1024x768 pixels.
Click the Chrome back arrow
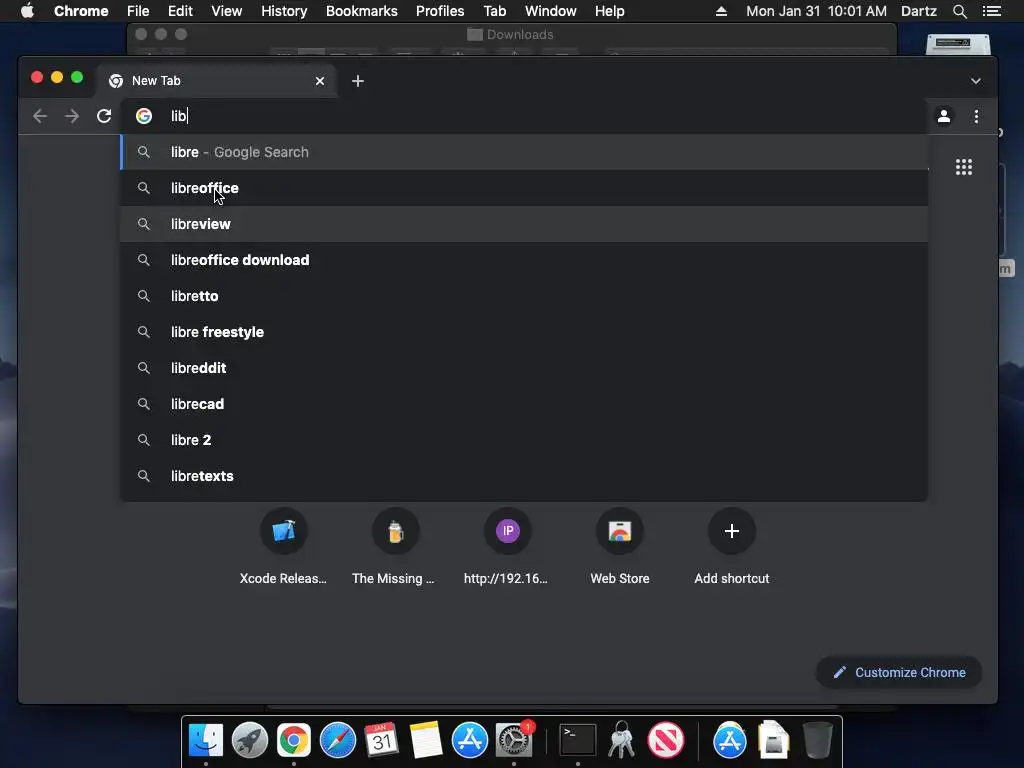(x=40, y=116)
